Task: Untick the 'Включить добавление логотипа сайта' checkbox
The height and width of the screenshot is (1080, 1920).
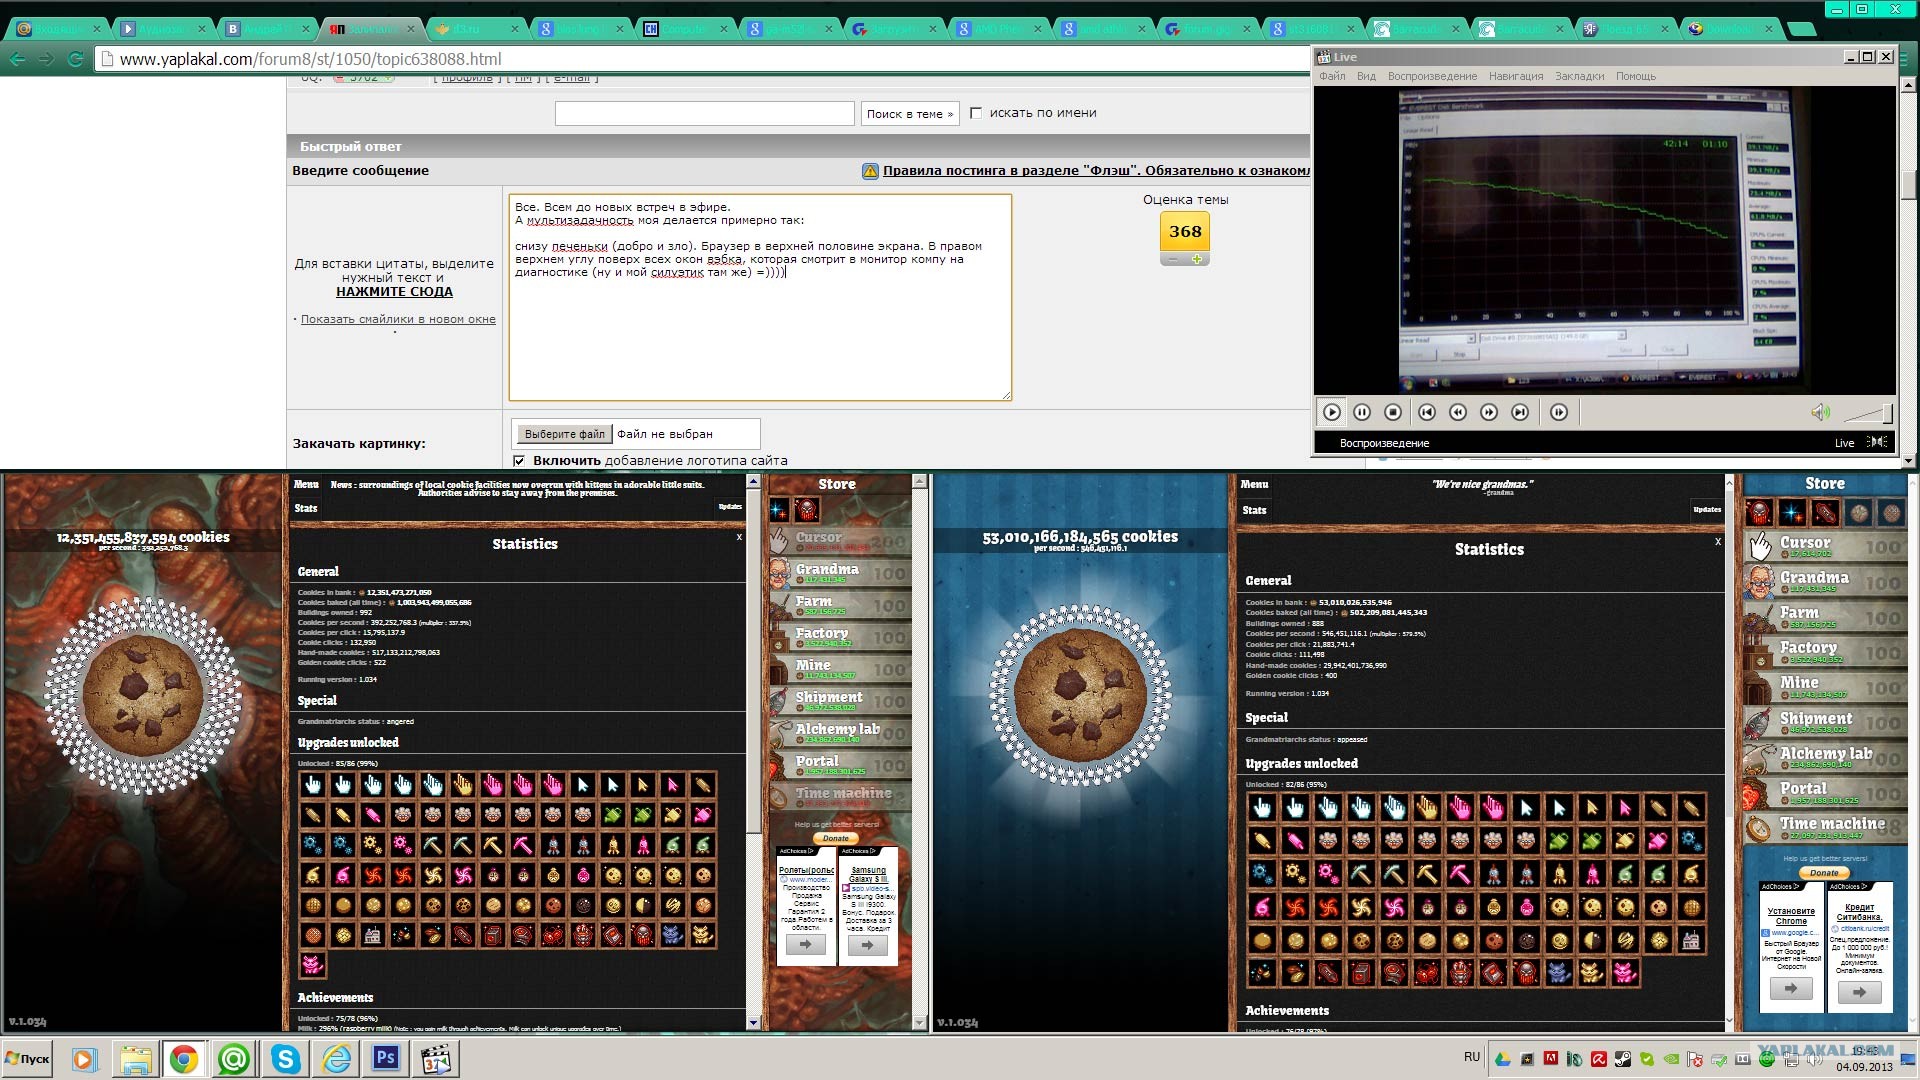Action: [519, 461]
